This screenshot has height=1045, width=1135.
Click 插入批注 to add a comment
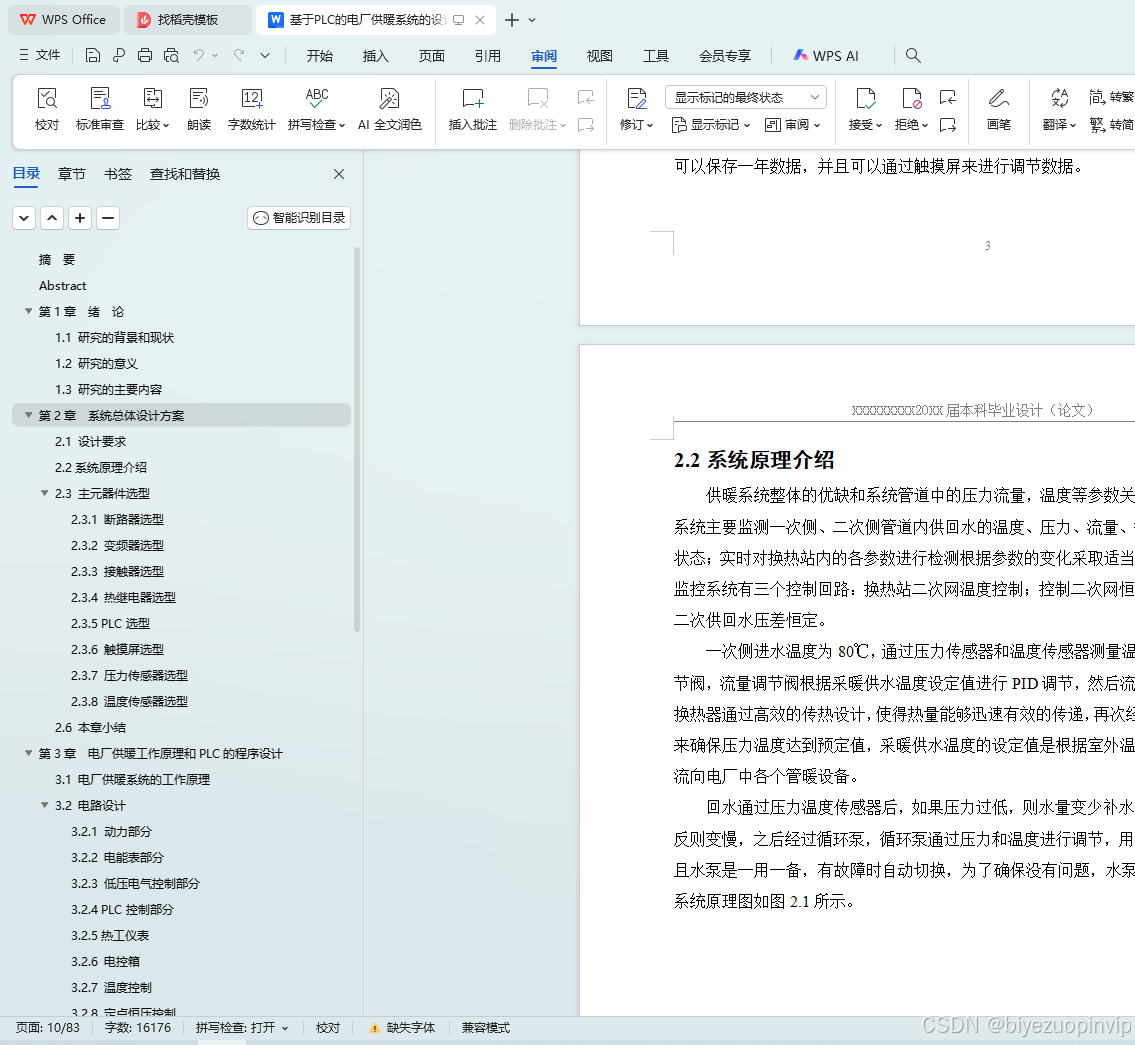(473, 109)
